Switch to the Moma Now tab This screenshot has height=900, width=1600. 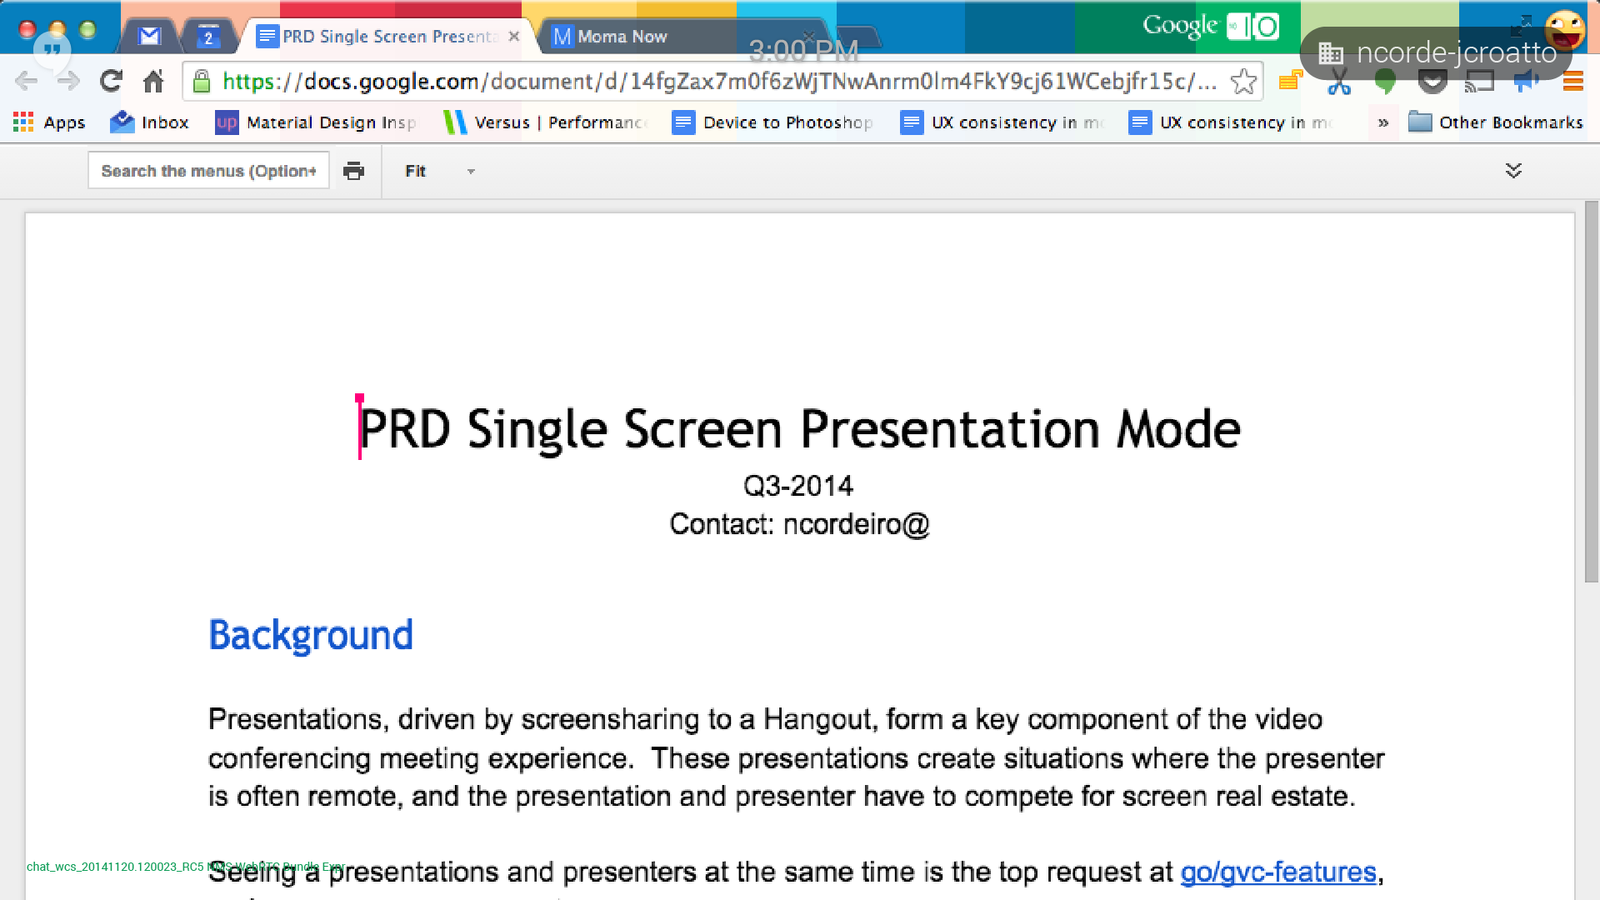tap(620, 37)
